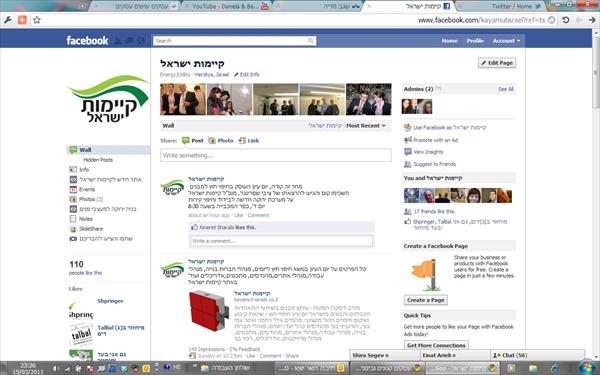
Task: Bookmark this page with the star icon
Action: coord(37,20)
